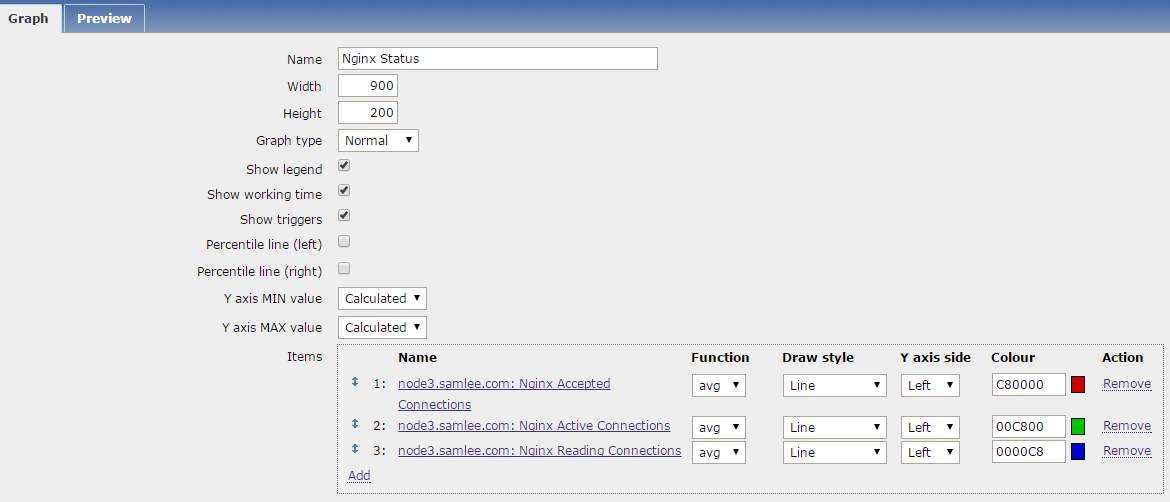Enable Percentile line (left) checkbox
Image resolution: width=1170 pixels, height=502 pixels.
pos(344,241)
